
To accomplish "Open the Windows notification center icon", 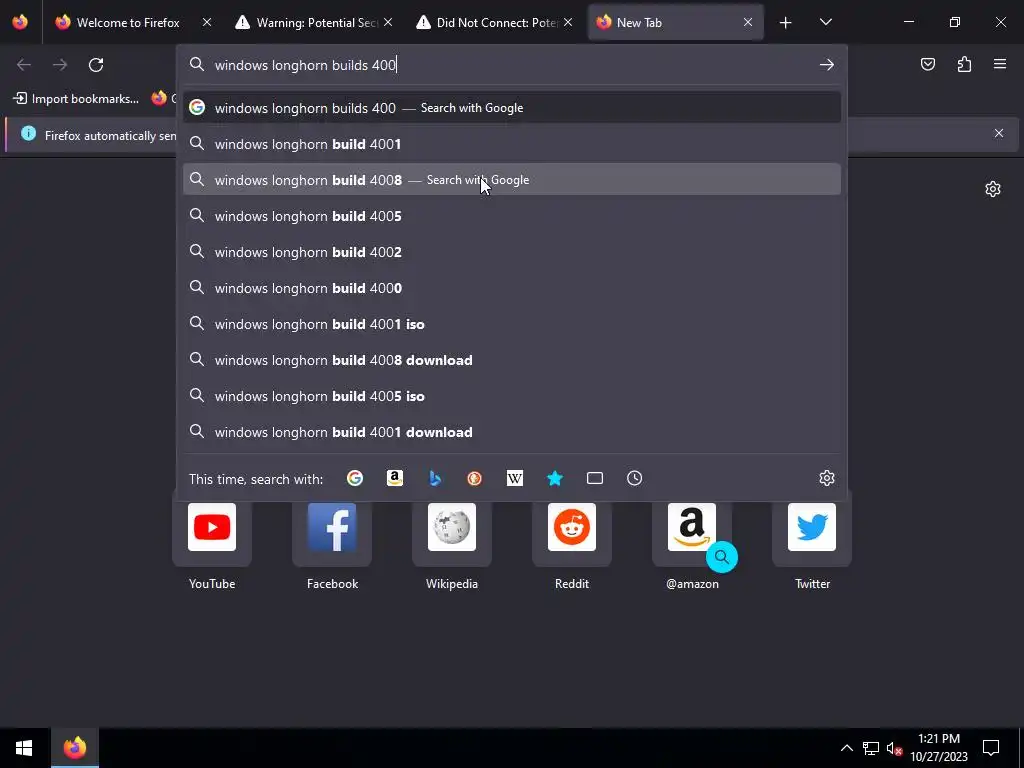I will (x=991, y=748).
